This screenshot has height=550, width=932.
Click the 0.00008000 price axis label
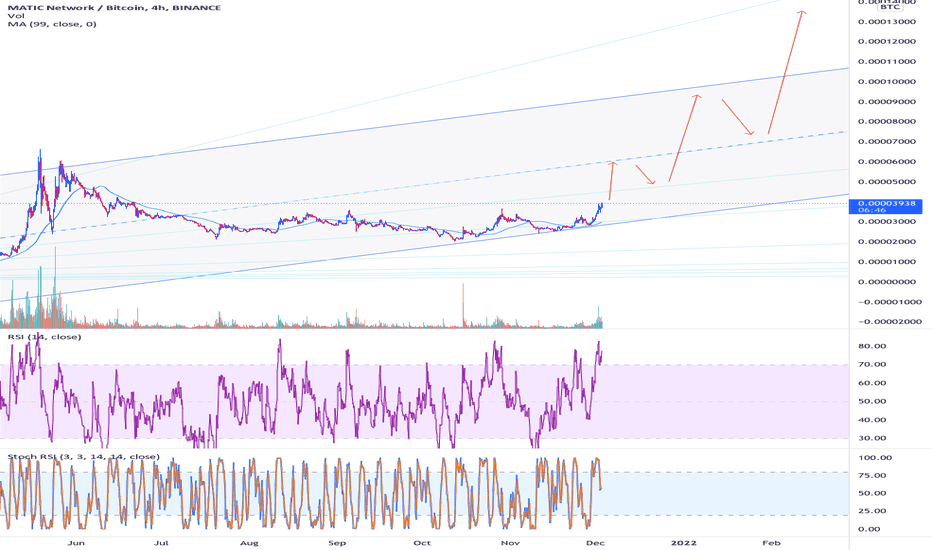click(887, 122)
